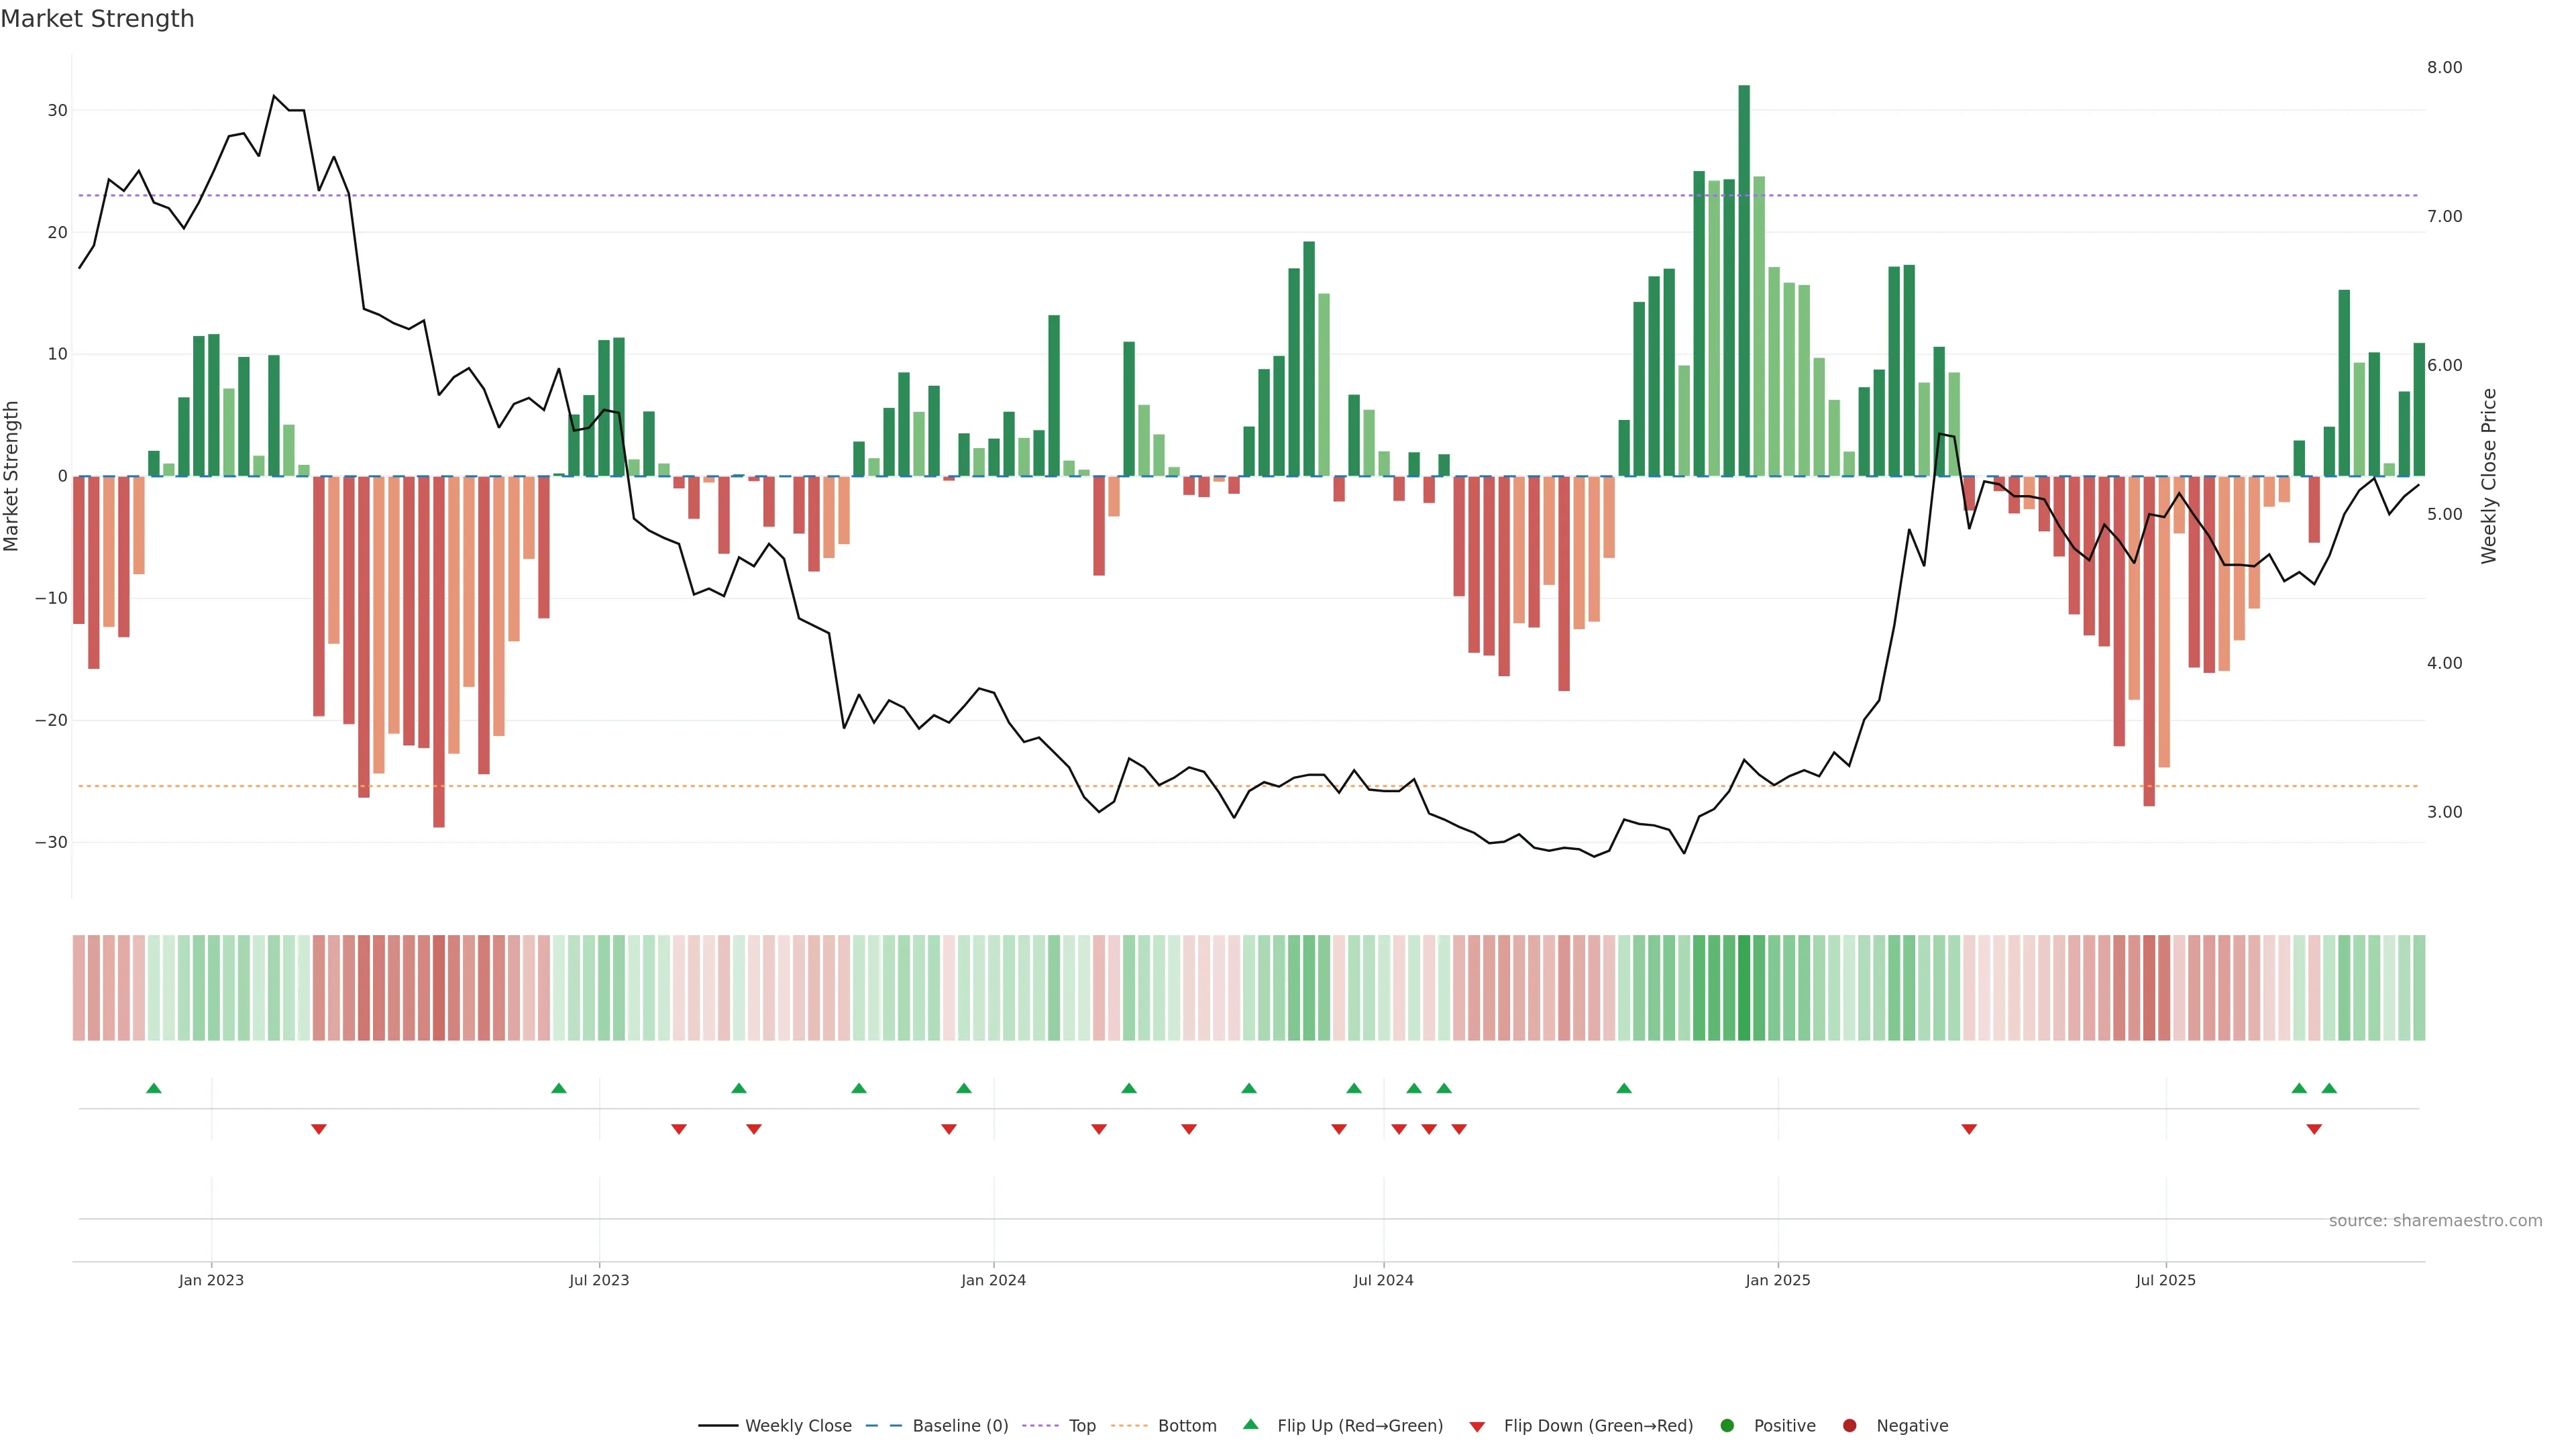This screenshot has height=1449, width=2576.
Task: Click Flip Down red triangle legend icon
Action: (1477, 1427)
